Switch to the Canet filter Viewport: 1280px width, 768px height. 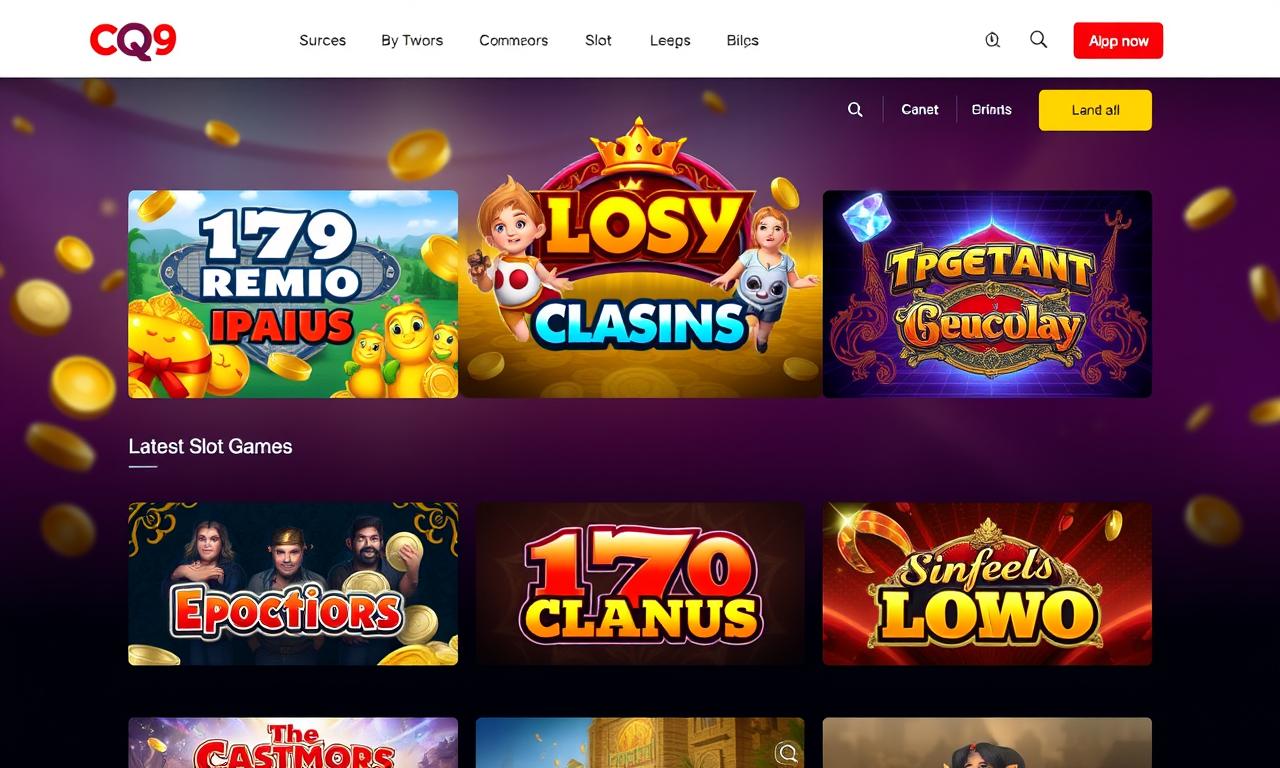coord(920,110)
